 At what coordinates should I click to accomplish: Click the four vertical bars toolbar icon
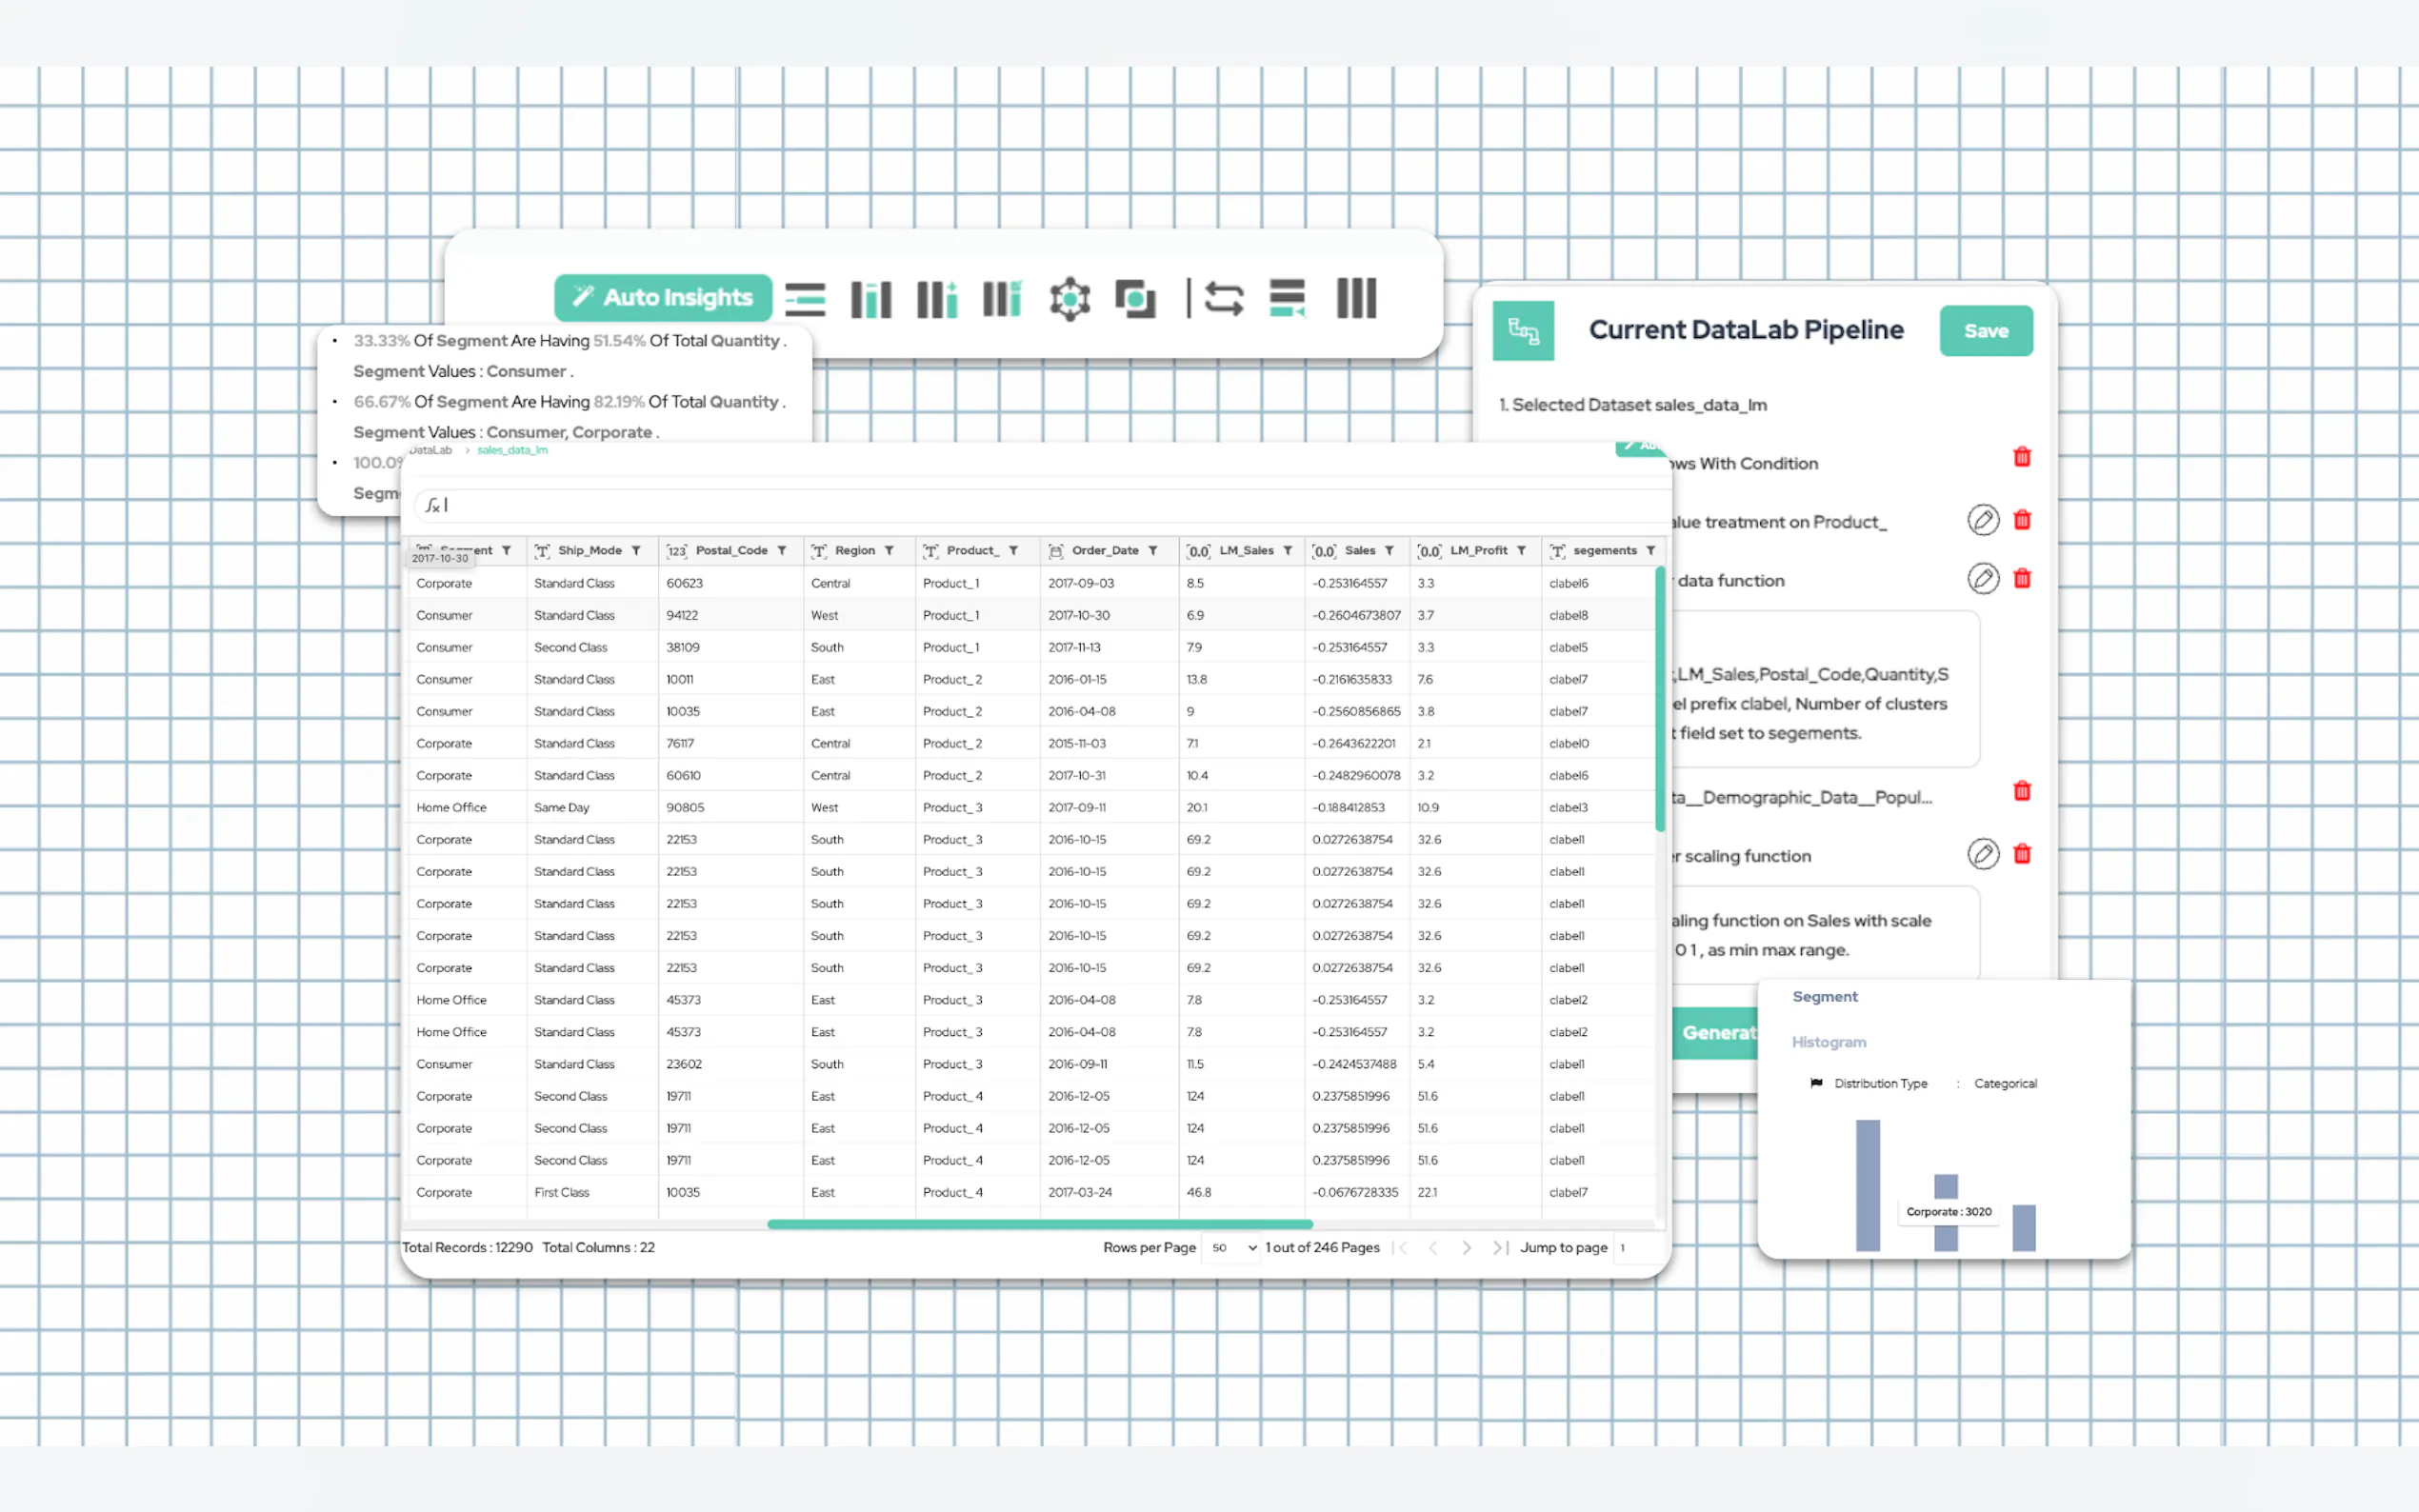click(x=1356, y=298)
